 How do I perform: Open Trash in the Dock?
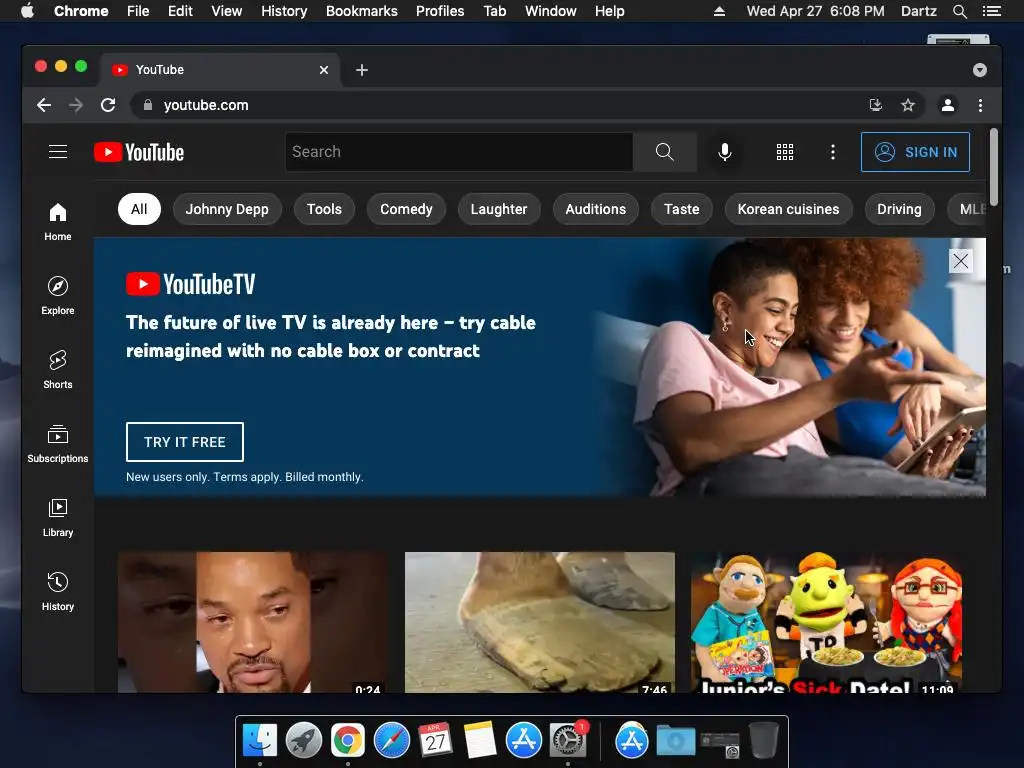(763, 741)
